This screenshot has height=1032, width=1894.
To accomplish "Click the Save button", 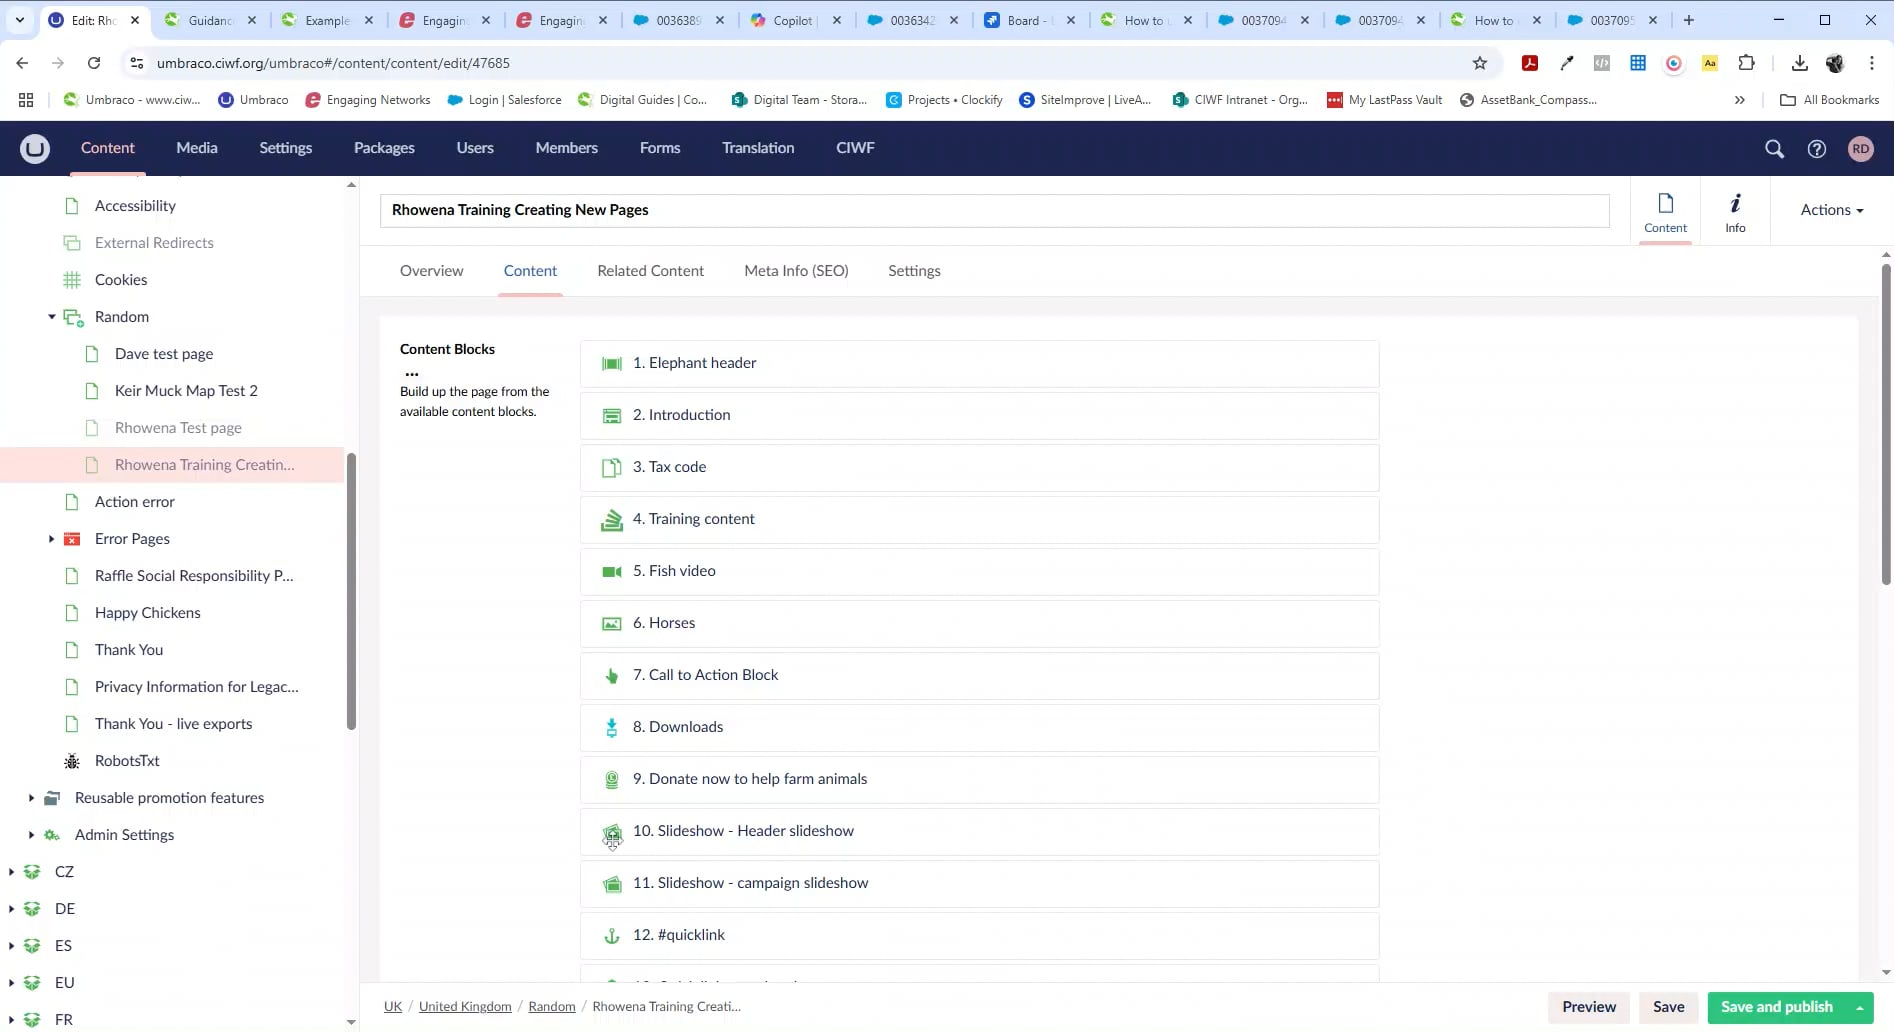I will [x=1668, y=1007].
